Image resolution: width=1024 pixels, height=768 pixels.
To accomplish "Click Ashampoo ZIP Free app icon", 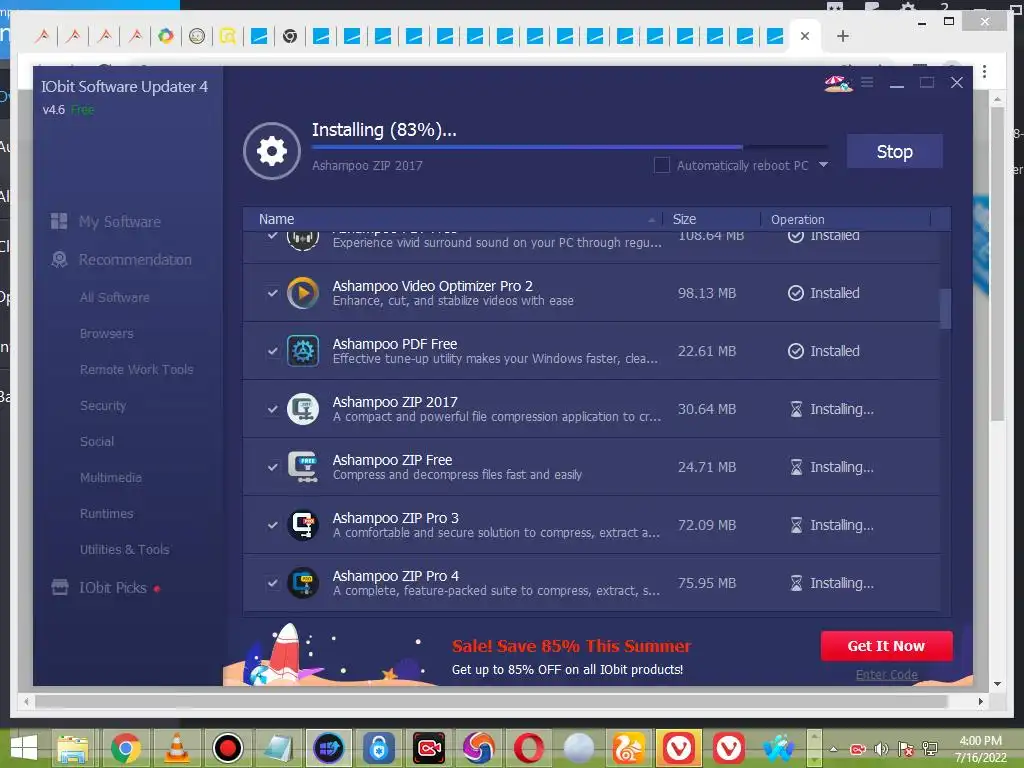I will tap(303, 467).
